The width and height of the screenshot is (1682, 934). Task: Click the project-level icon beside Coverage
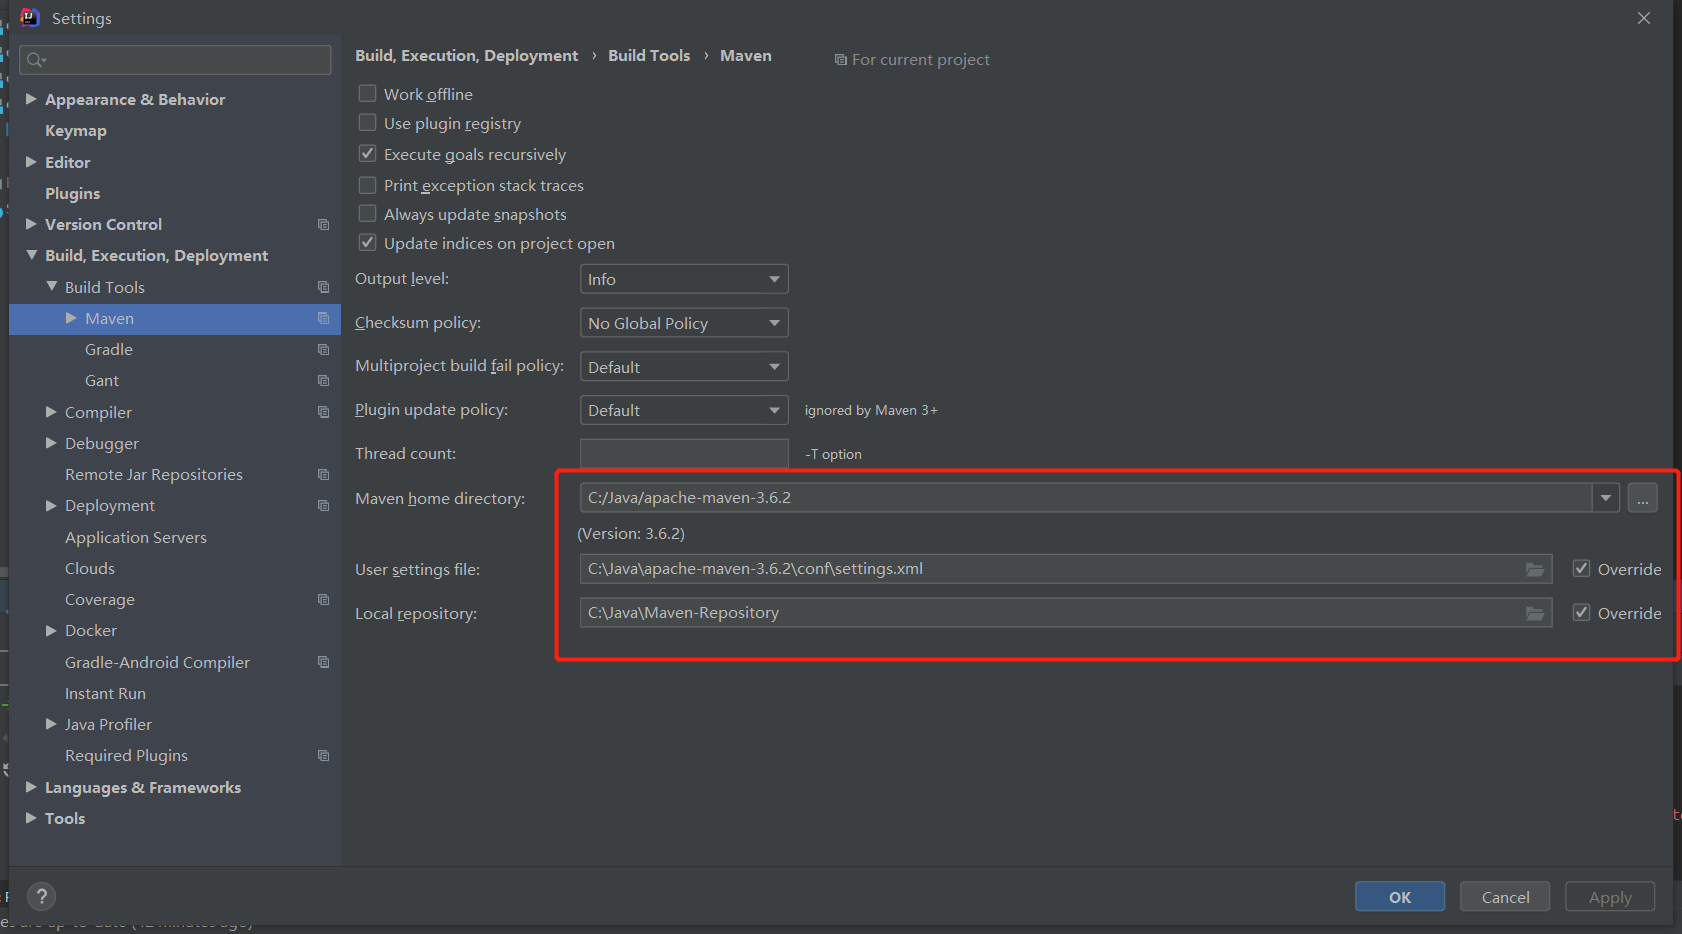(323, 599)
